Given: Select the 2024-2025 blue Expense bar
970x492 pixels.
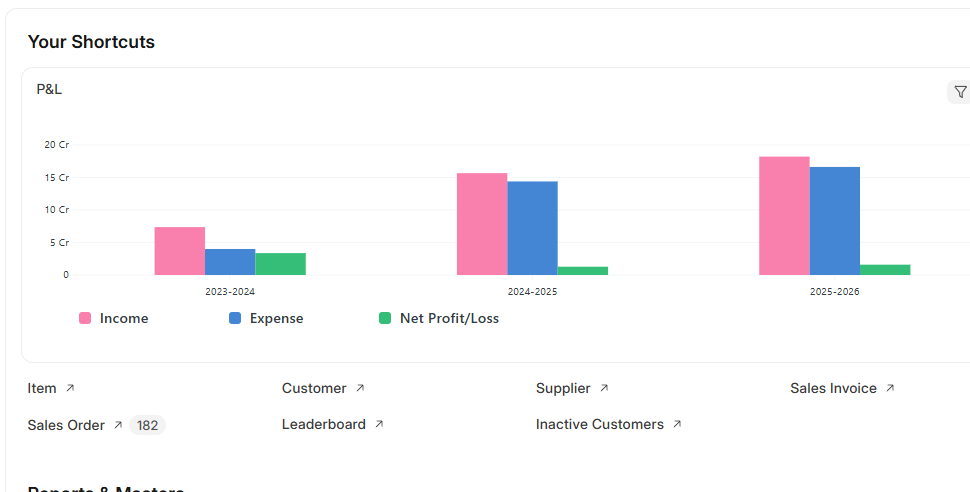Looking at the screenshot, I should coord(533,228).
